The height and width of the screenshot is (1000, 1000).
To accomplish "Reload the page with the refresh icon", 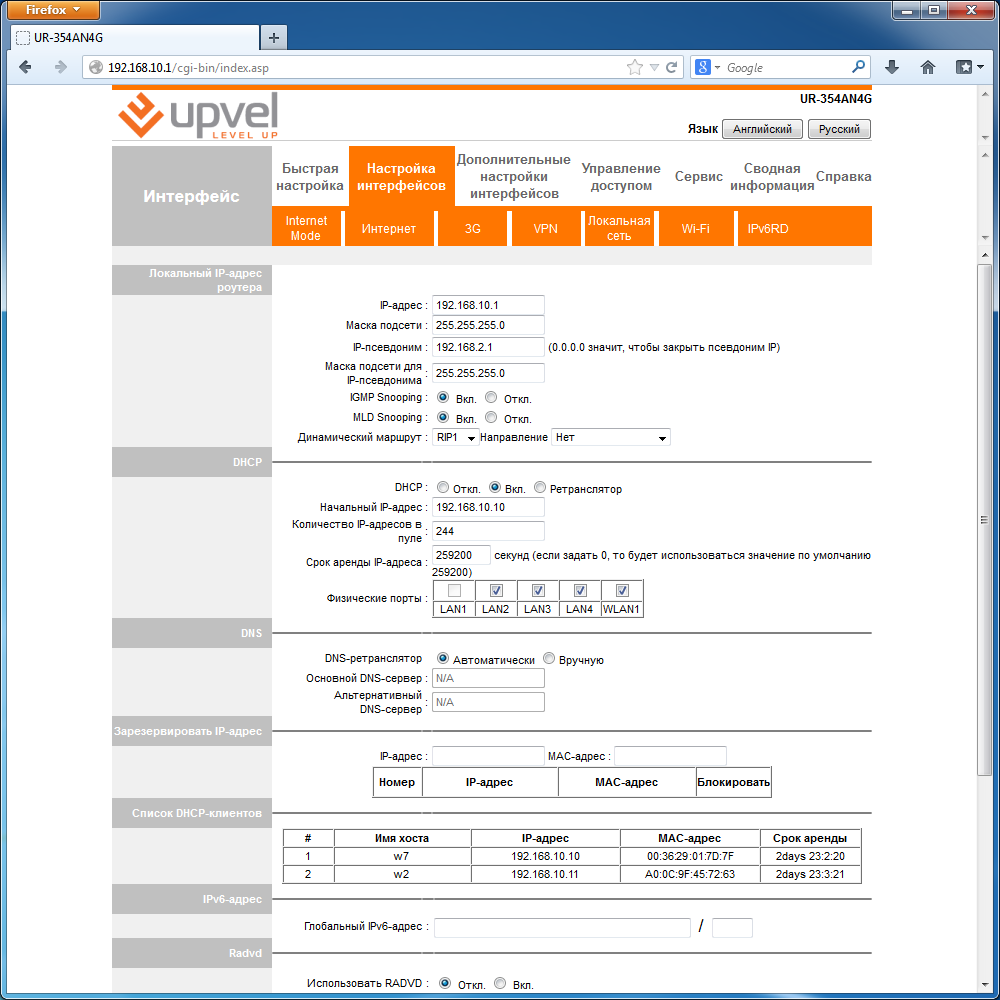I will [x=672, y=68].
